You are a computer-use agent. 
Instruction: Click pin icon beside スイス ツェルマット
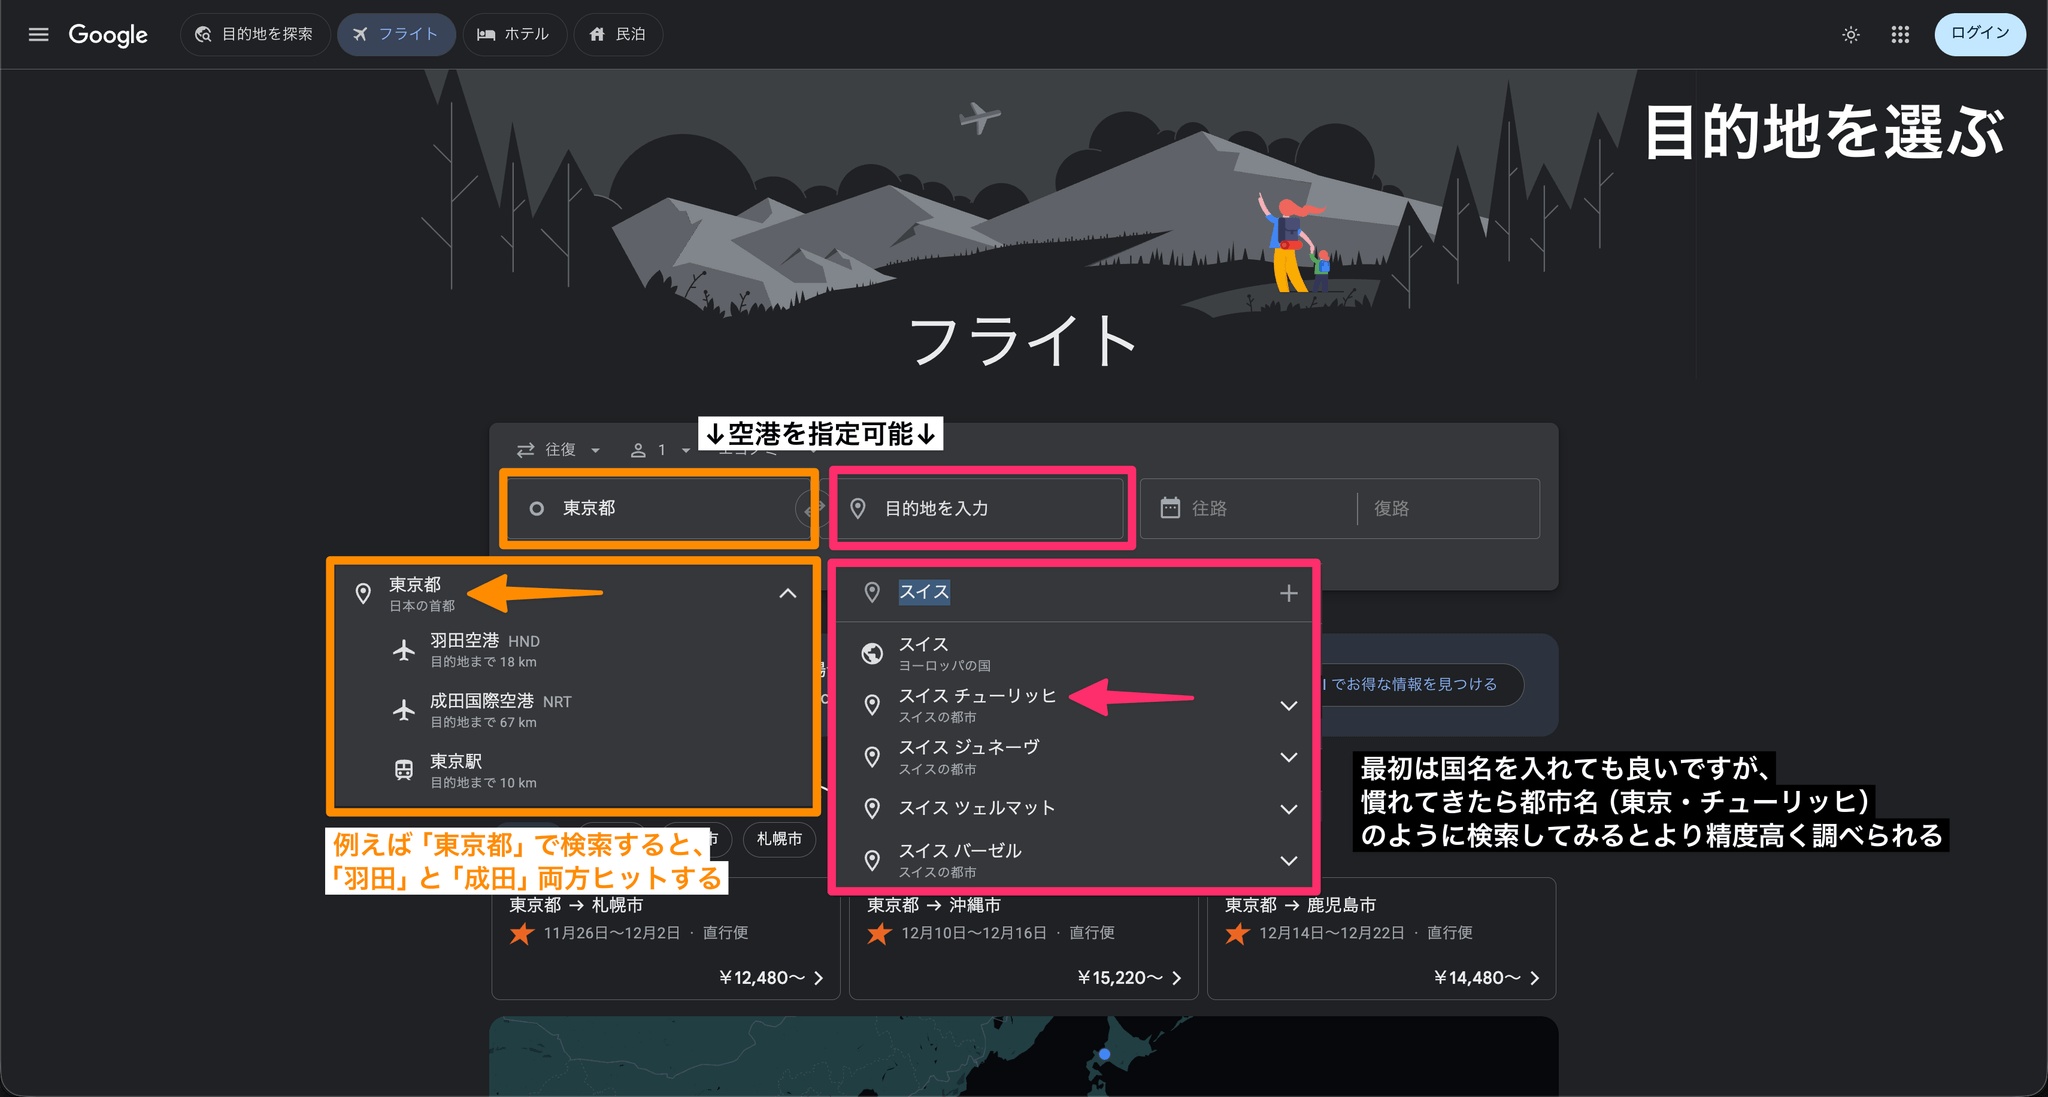click(872, 808)
